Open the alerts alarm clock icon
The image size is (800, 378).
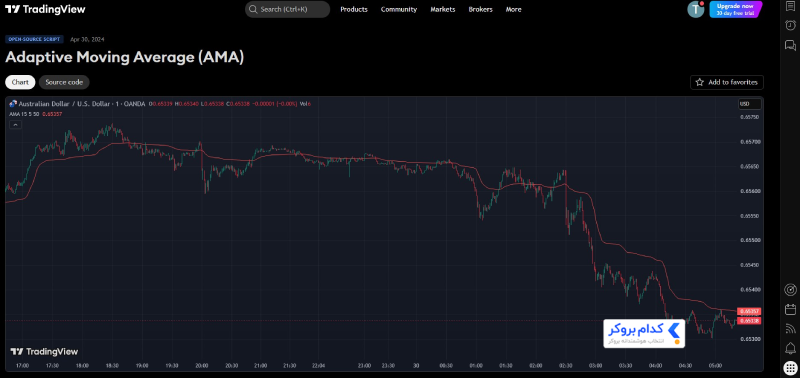click(790, 26)
